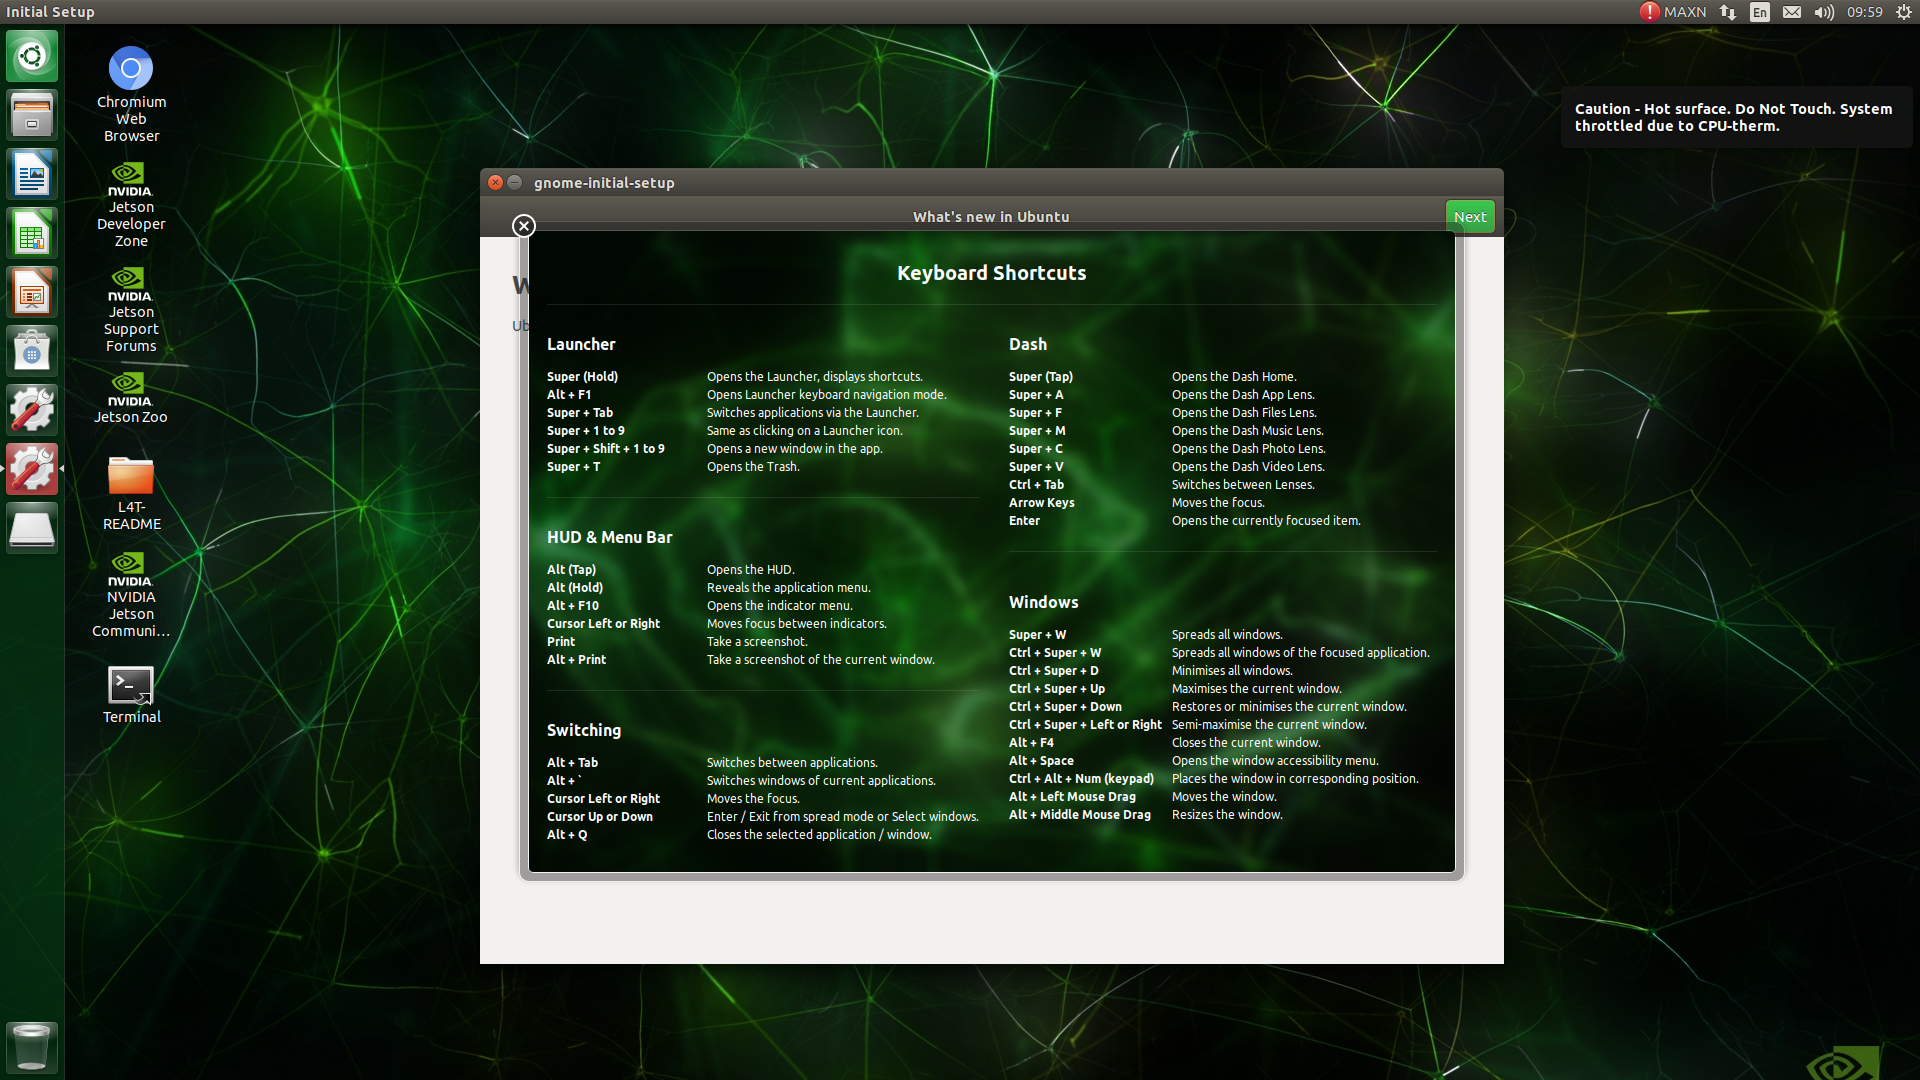Open the removable drive launcher icon
Image resolution: width=1920 pixels, height=1080 pixels.
[x=32, y=528]
